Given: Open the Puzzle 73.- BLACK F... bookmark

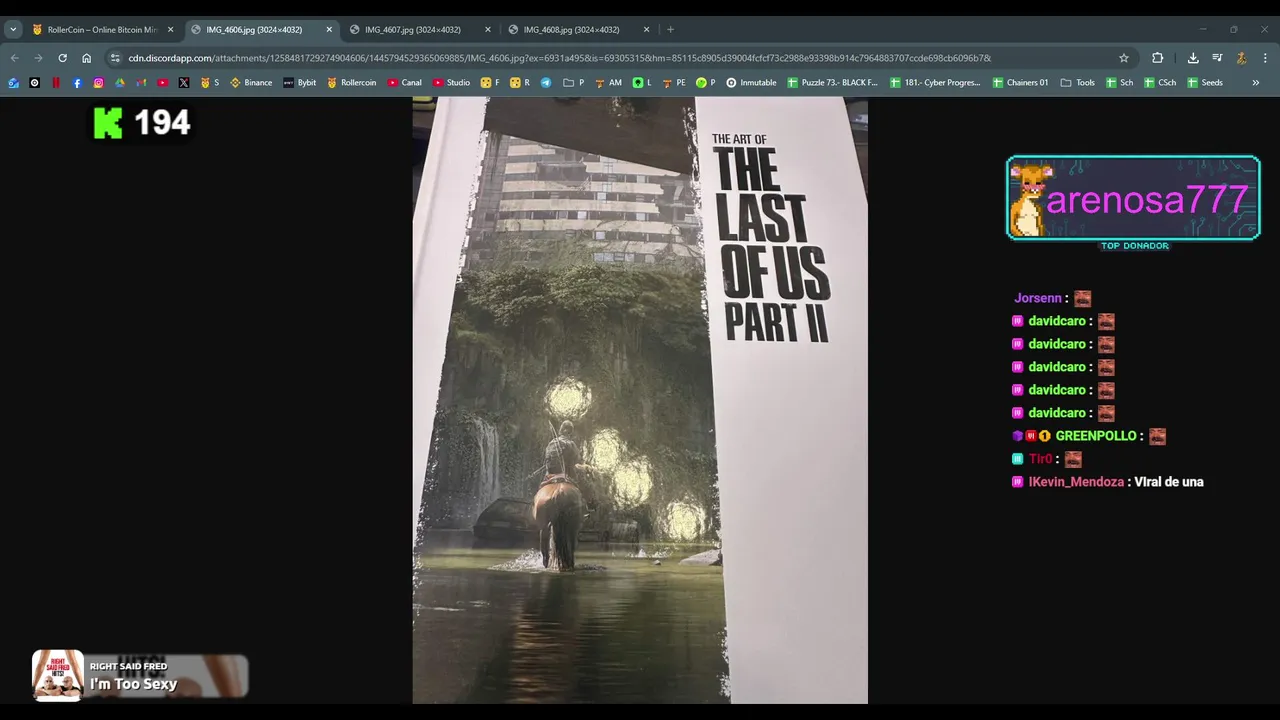Looking at the screenshot, I should [832, 83].
